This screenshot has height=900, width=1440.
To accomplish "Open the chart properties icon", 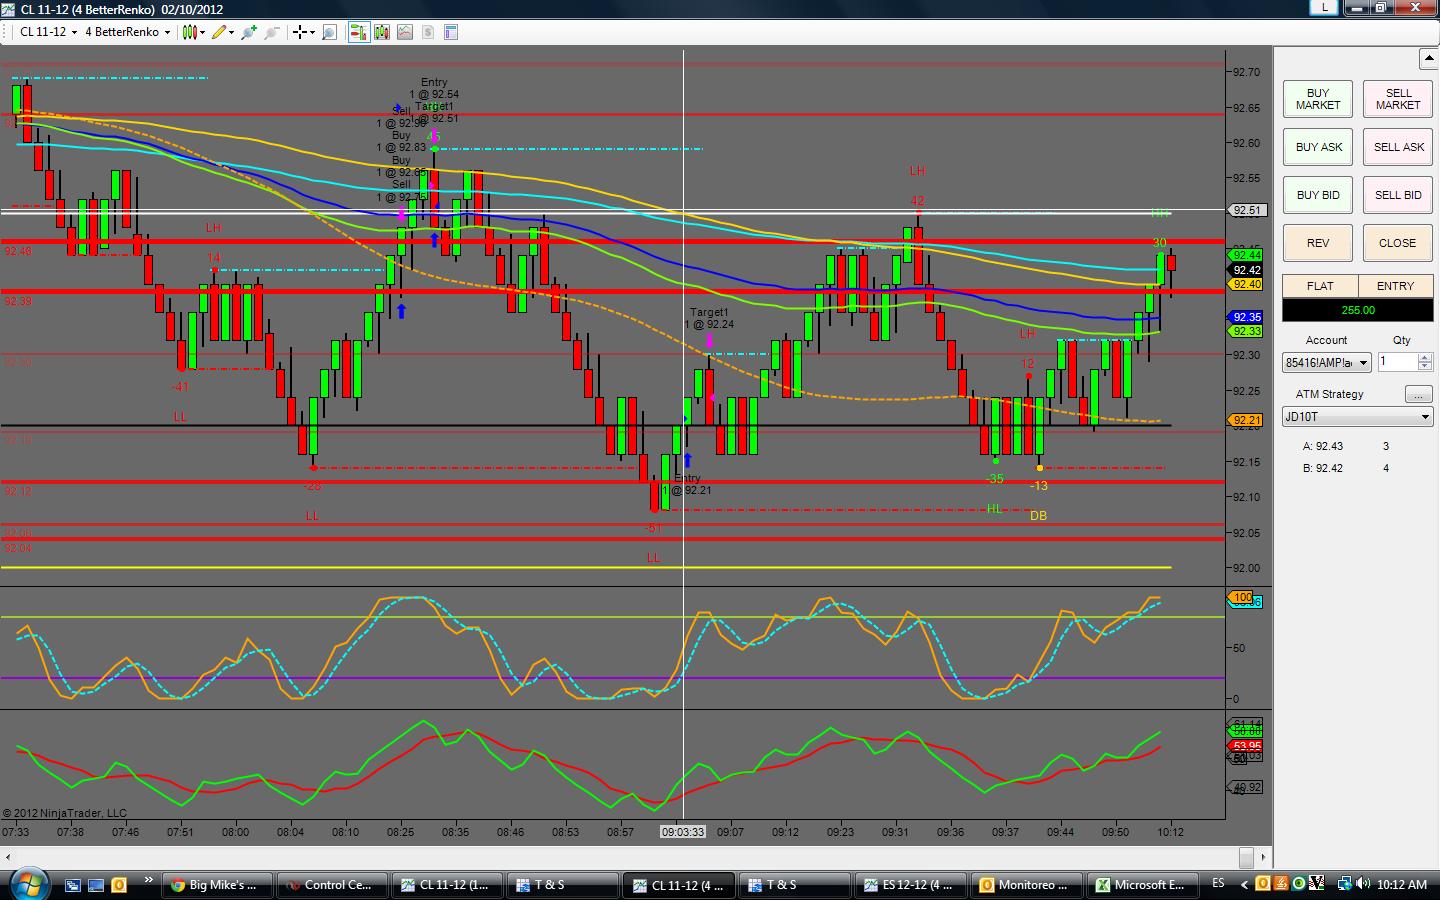I will (451, 32).
